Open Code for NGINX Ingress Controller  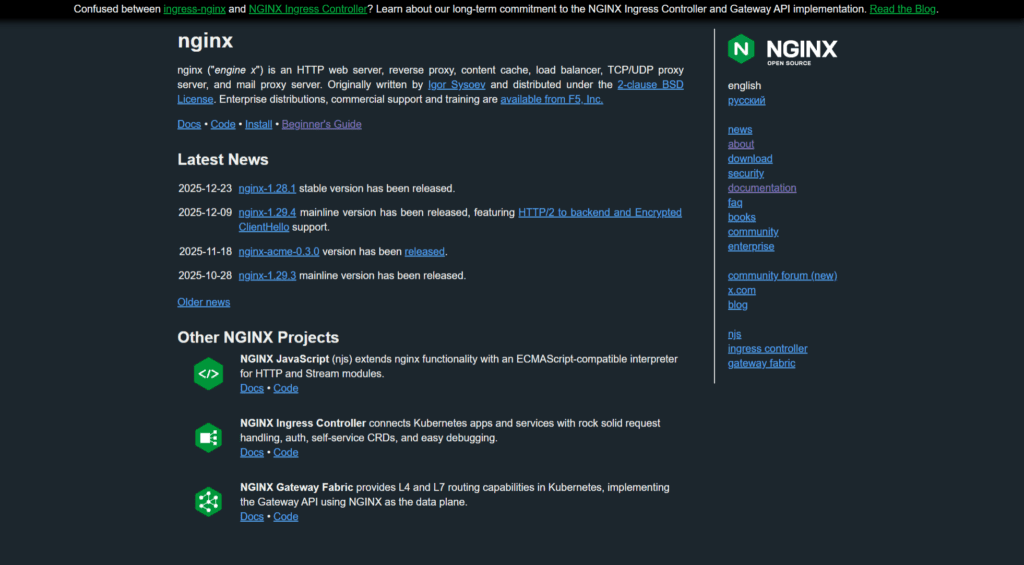tap(285, 453)
